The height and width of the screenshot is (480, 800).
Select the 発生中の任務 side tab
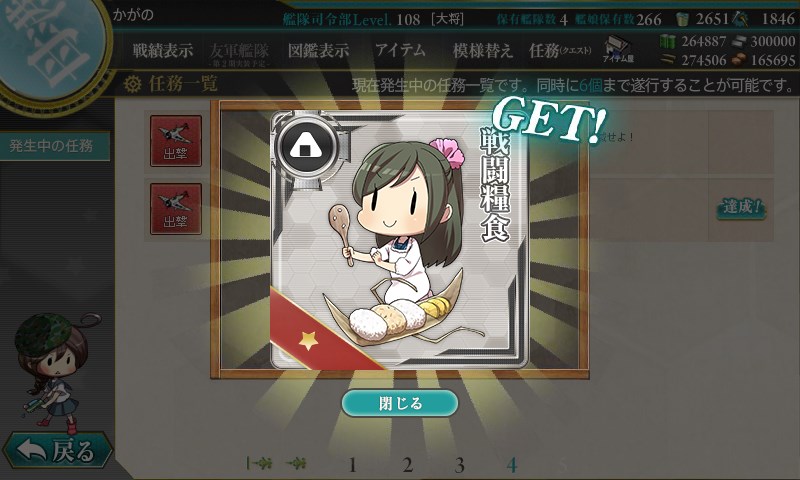(54, 146)
